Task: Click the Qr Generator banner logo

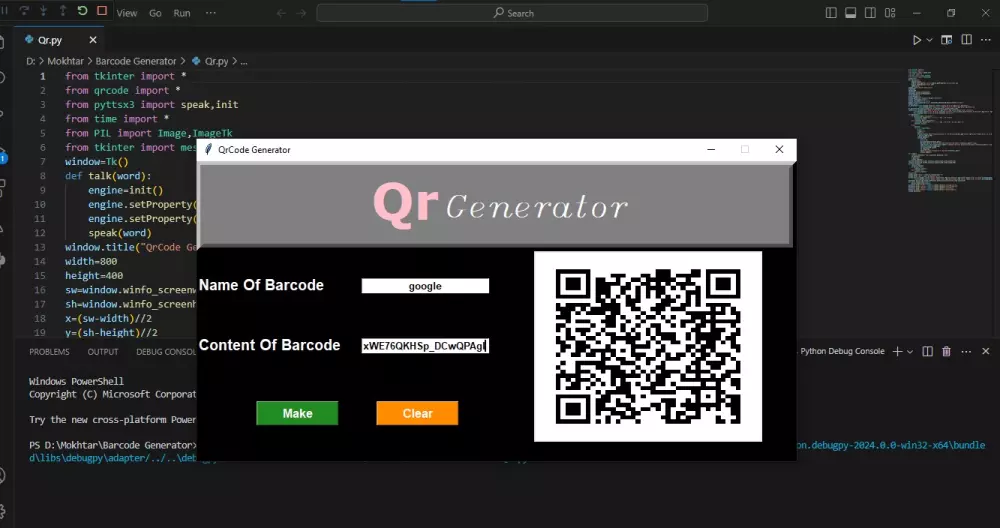Action: [501, 205]
